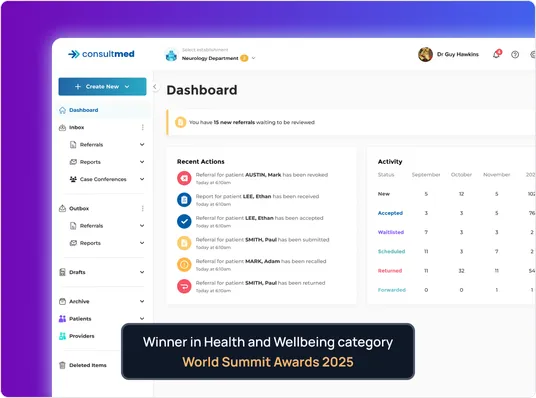Expand Inbox Referrals chevron
This screenshot has height=398, width=536.
(x=142, y=145)
